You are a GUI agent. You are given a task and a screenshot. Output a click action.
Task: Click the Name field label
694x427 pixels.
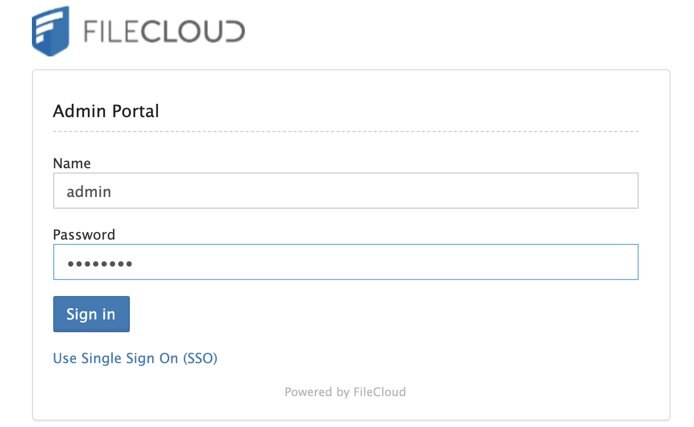click(x=71, y=163)
